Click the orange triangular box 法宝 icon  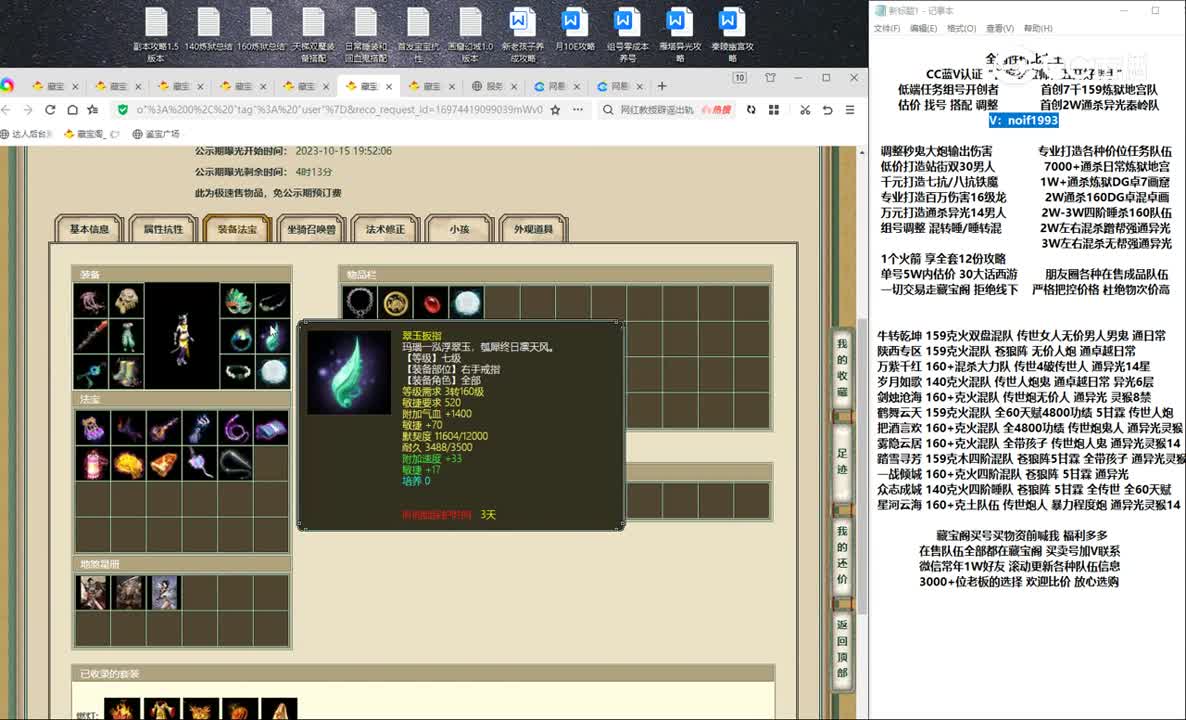[x=164, y=464]
